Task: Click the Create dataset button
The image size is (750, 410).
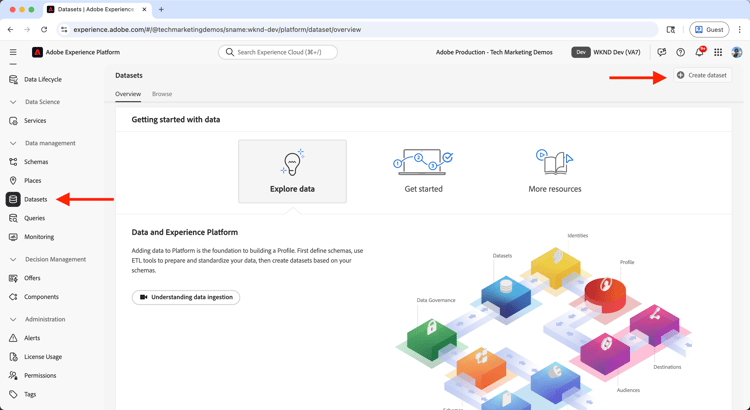Action: click(x=702, y=75)
